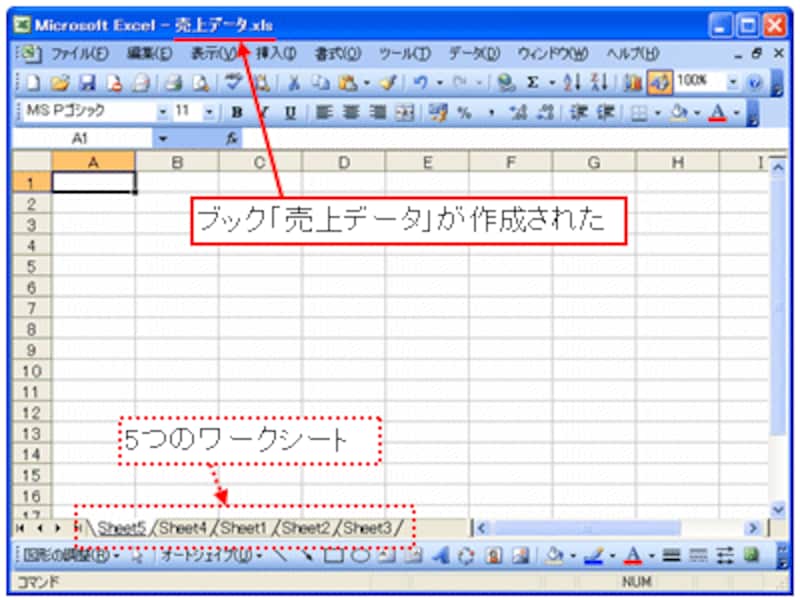
Task: Click the Copy icon in the toolbar
Action: pos(320,83)
